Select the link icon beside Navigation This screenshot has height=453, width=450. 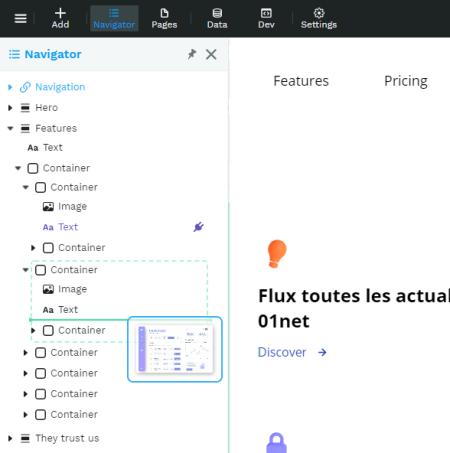(x=25, y=87)
